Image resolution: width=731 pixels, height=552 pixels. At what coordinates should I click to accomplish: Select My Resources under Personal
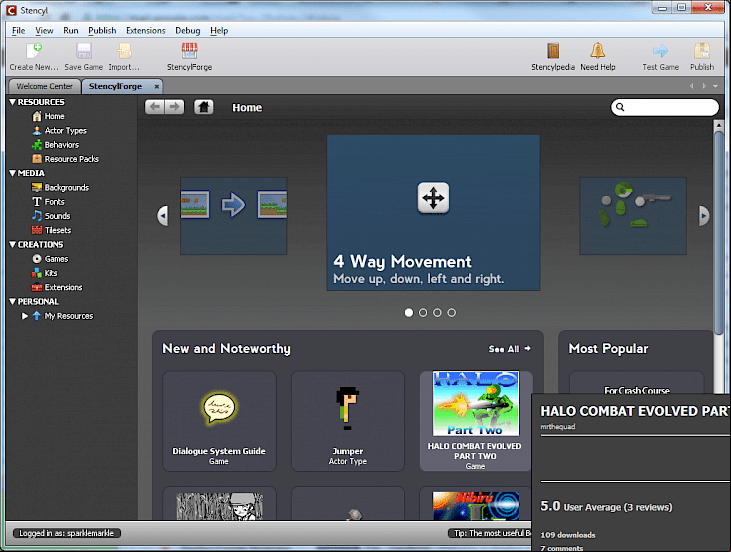point(63,316)
